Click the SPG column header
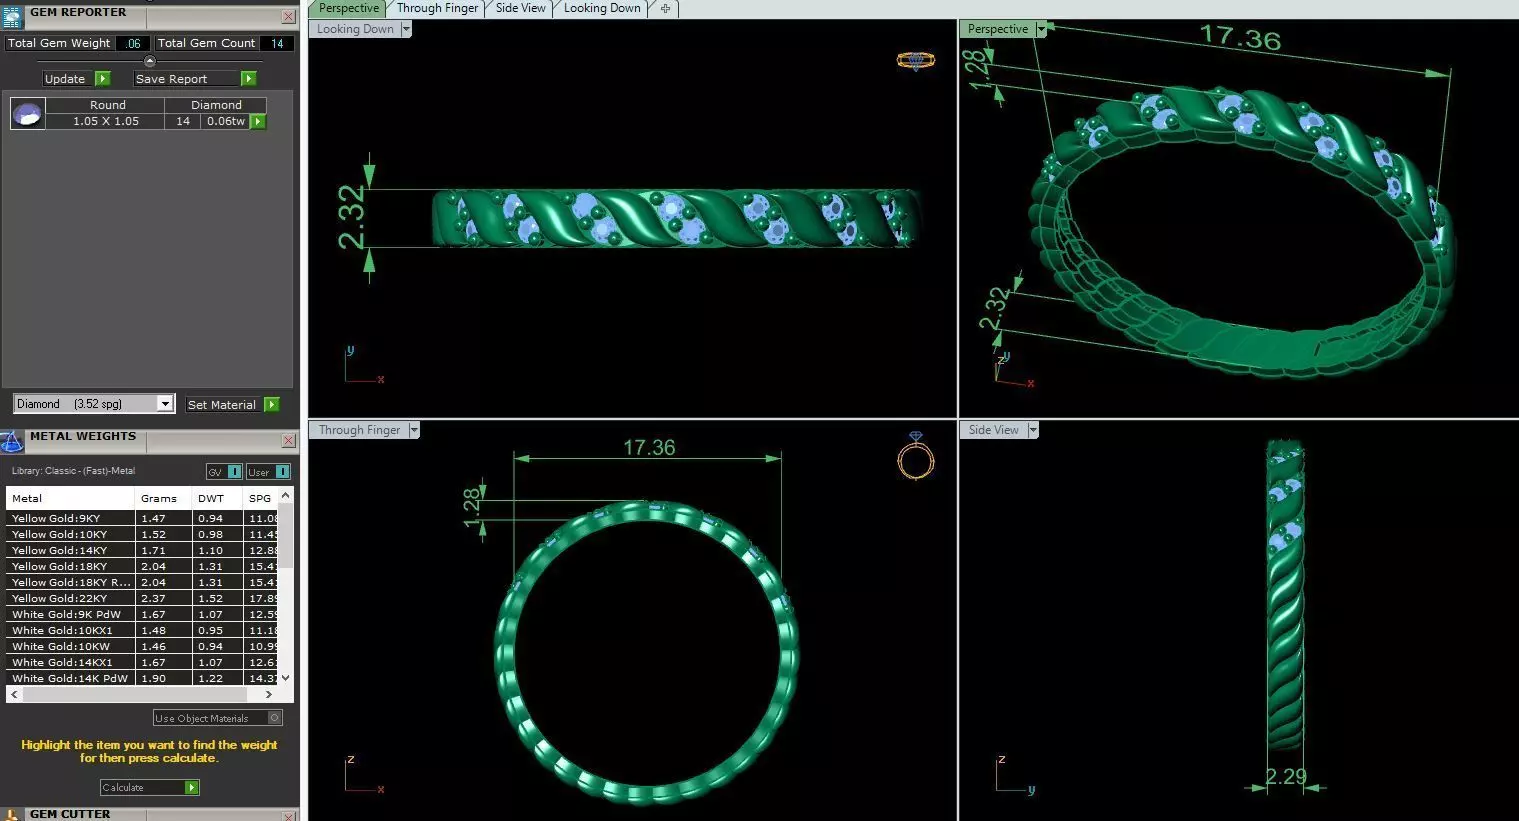Image resolution: width=1519 pixels, height=821 pixels. pyautogui.click(x=260, y=498)
